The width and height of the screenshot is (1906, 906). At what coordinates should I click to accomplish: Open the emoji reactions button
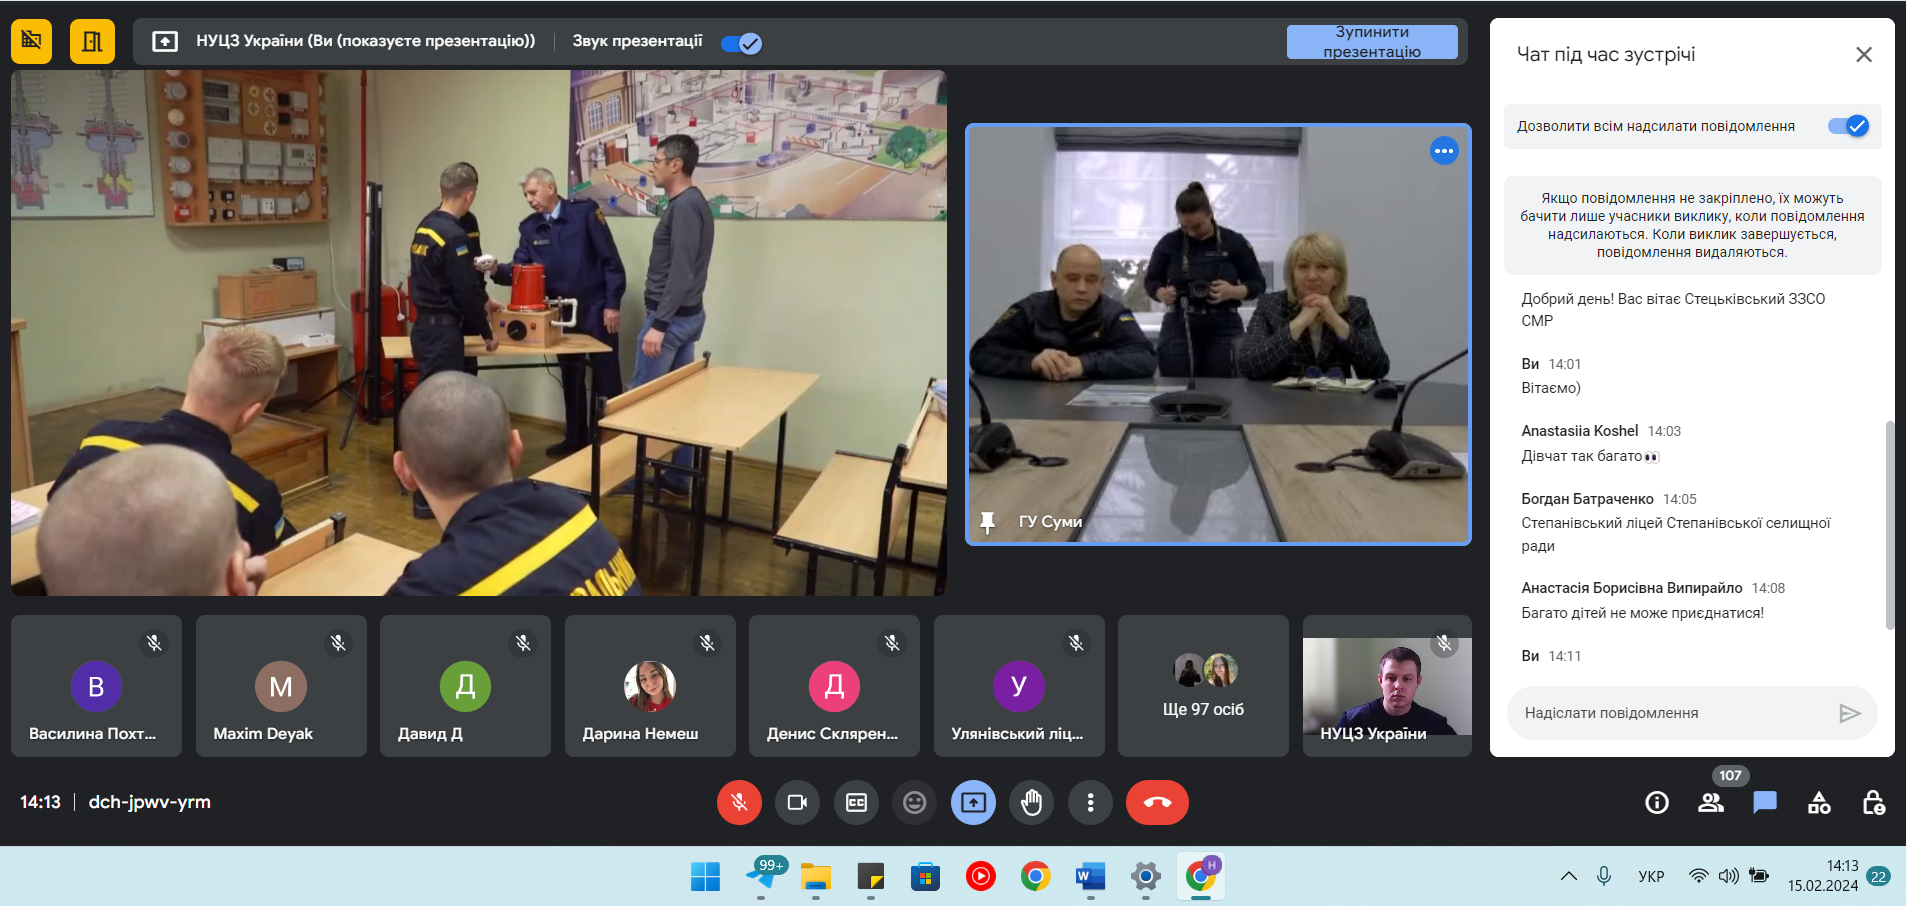point(914,802)
